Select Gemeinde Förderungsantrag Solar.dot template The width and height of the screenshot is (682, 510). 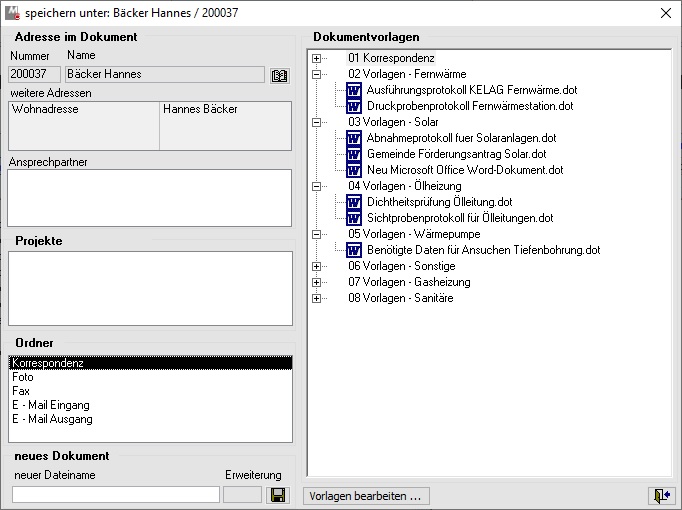456,154
